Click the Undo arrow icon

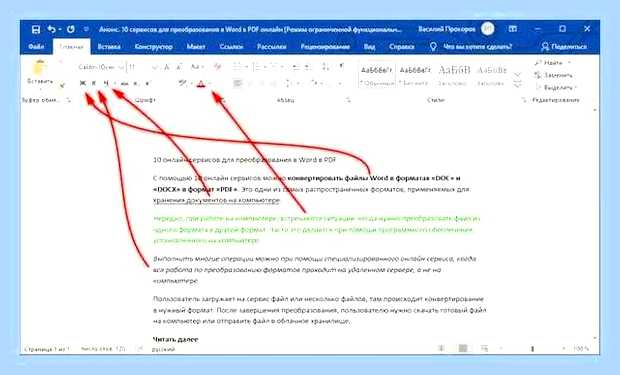pos(51,29)
